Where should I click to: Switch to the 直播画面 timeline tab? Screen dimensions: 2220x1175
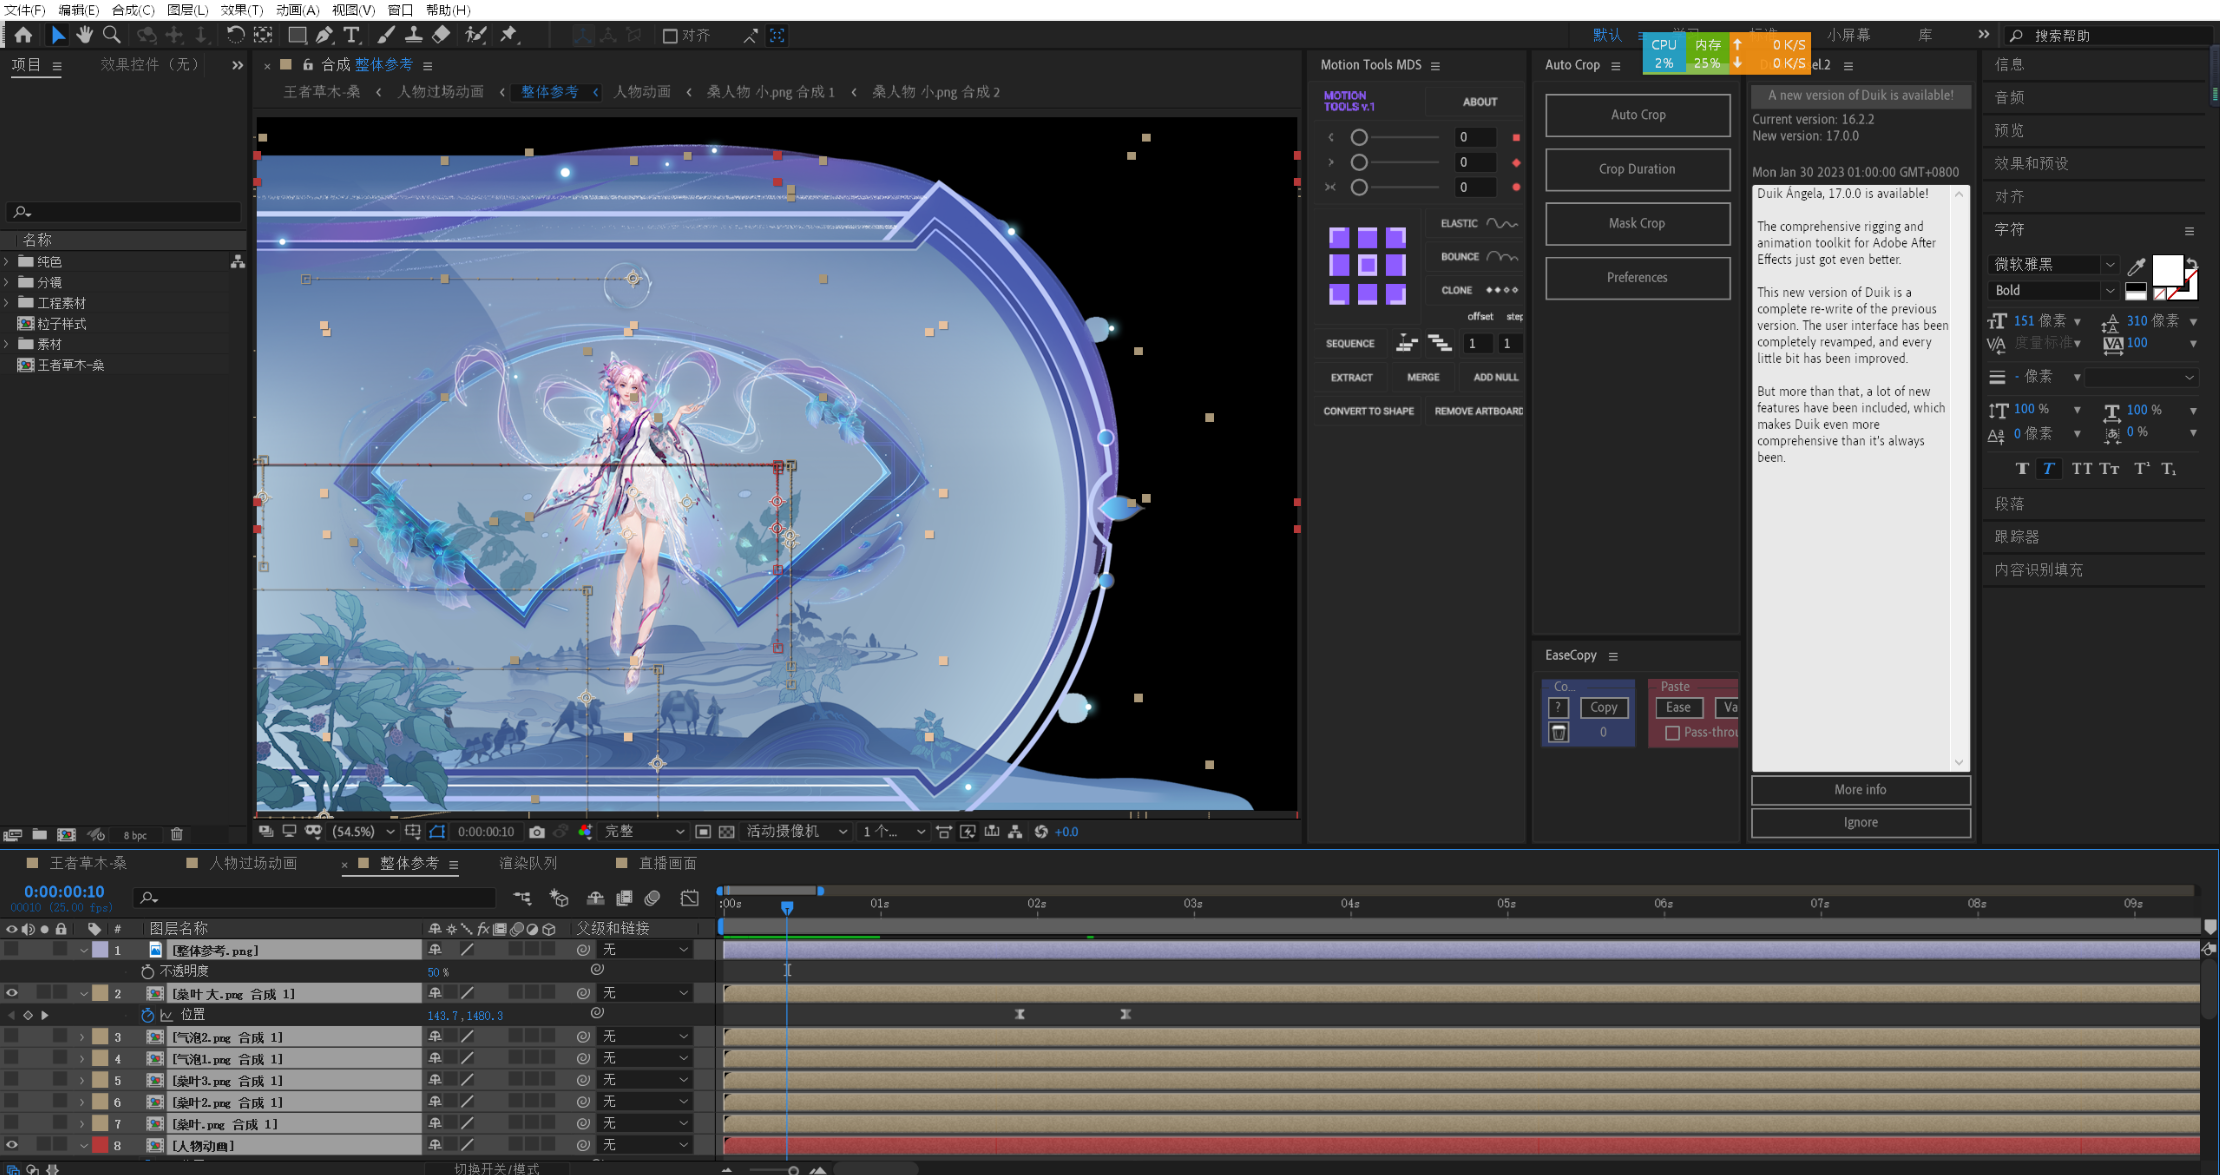pos(667,863)
